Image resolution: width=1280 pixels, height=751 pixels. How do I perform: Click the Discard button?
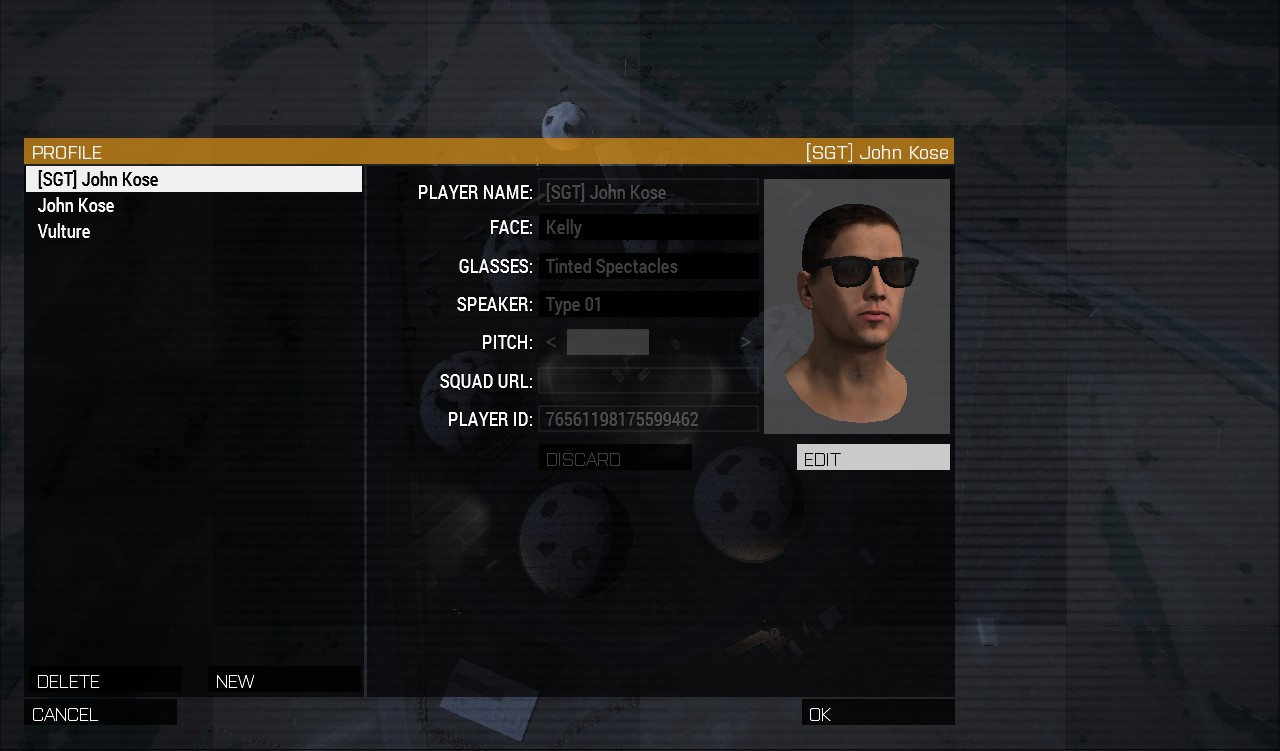615,458
